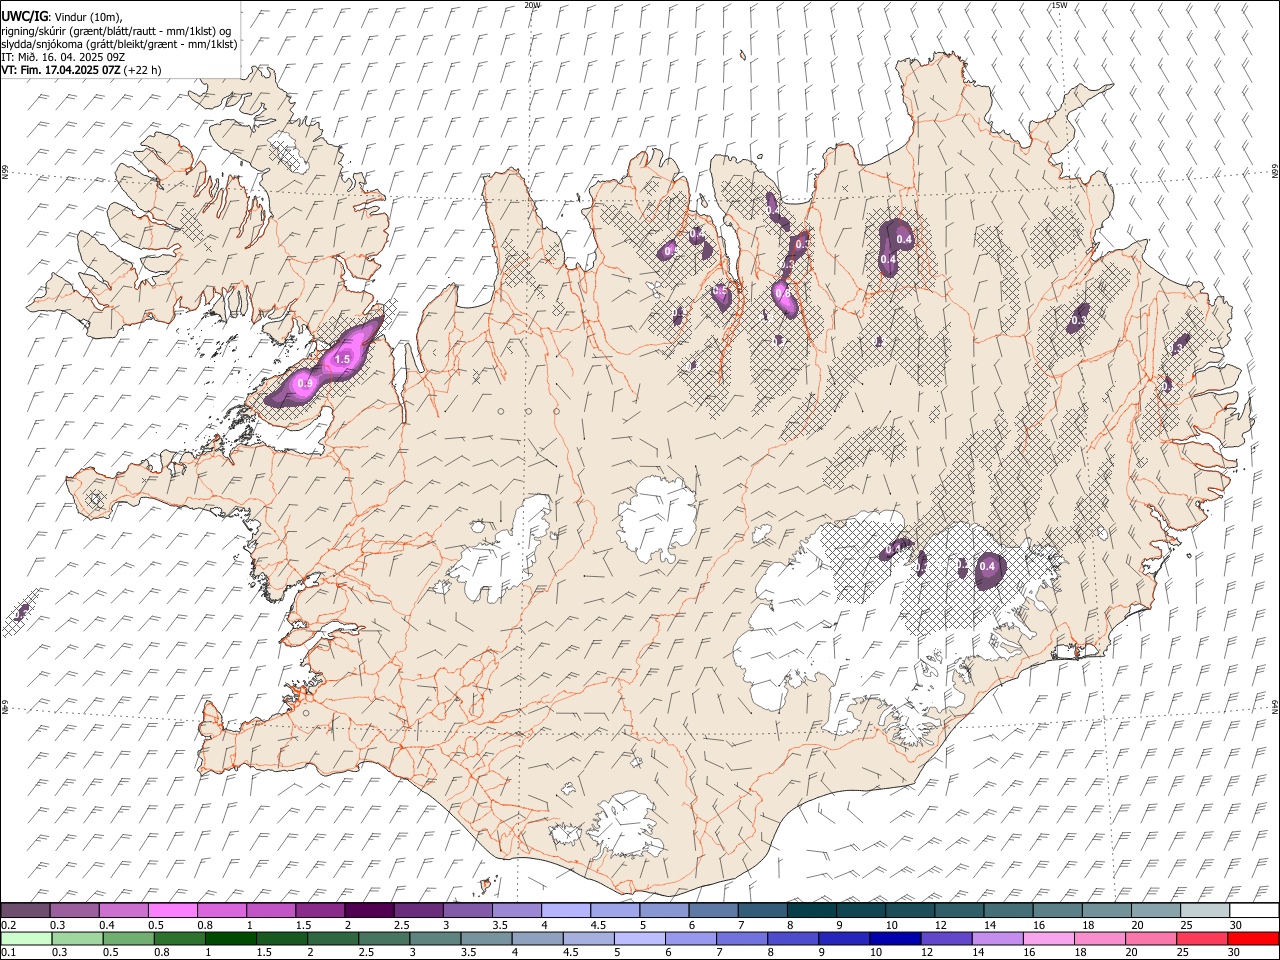Pick pale grey upper swatch between 25 and 30
This screenshot has width=1280, height=960.
(1204, 911)
